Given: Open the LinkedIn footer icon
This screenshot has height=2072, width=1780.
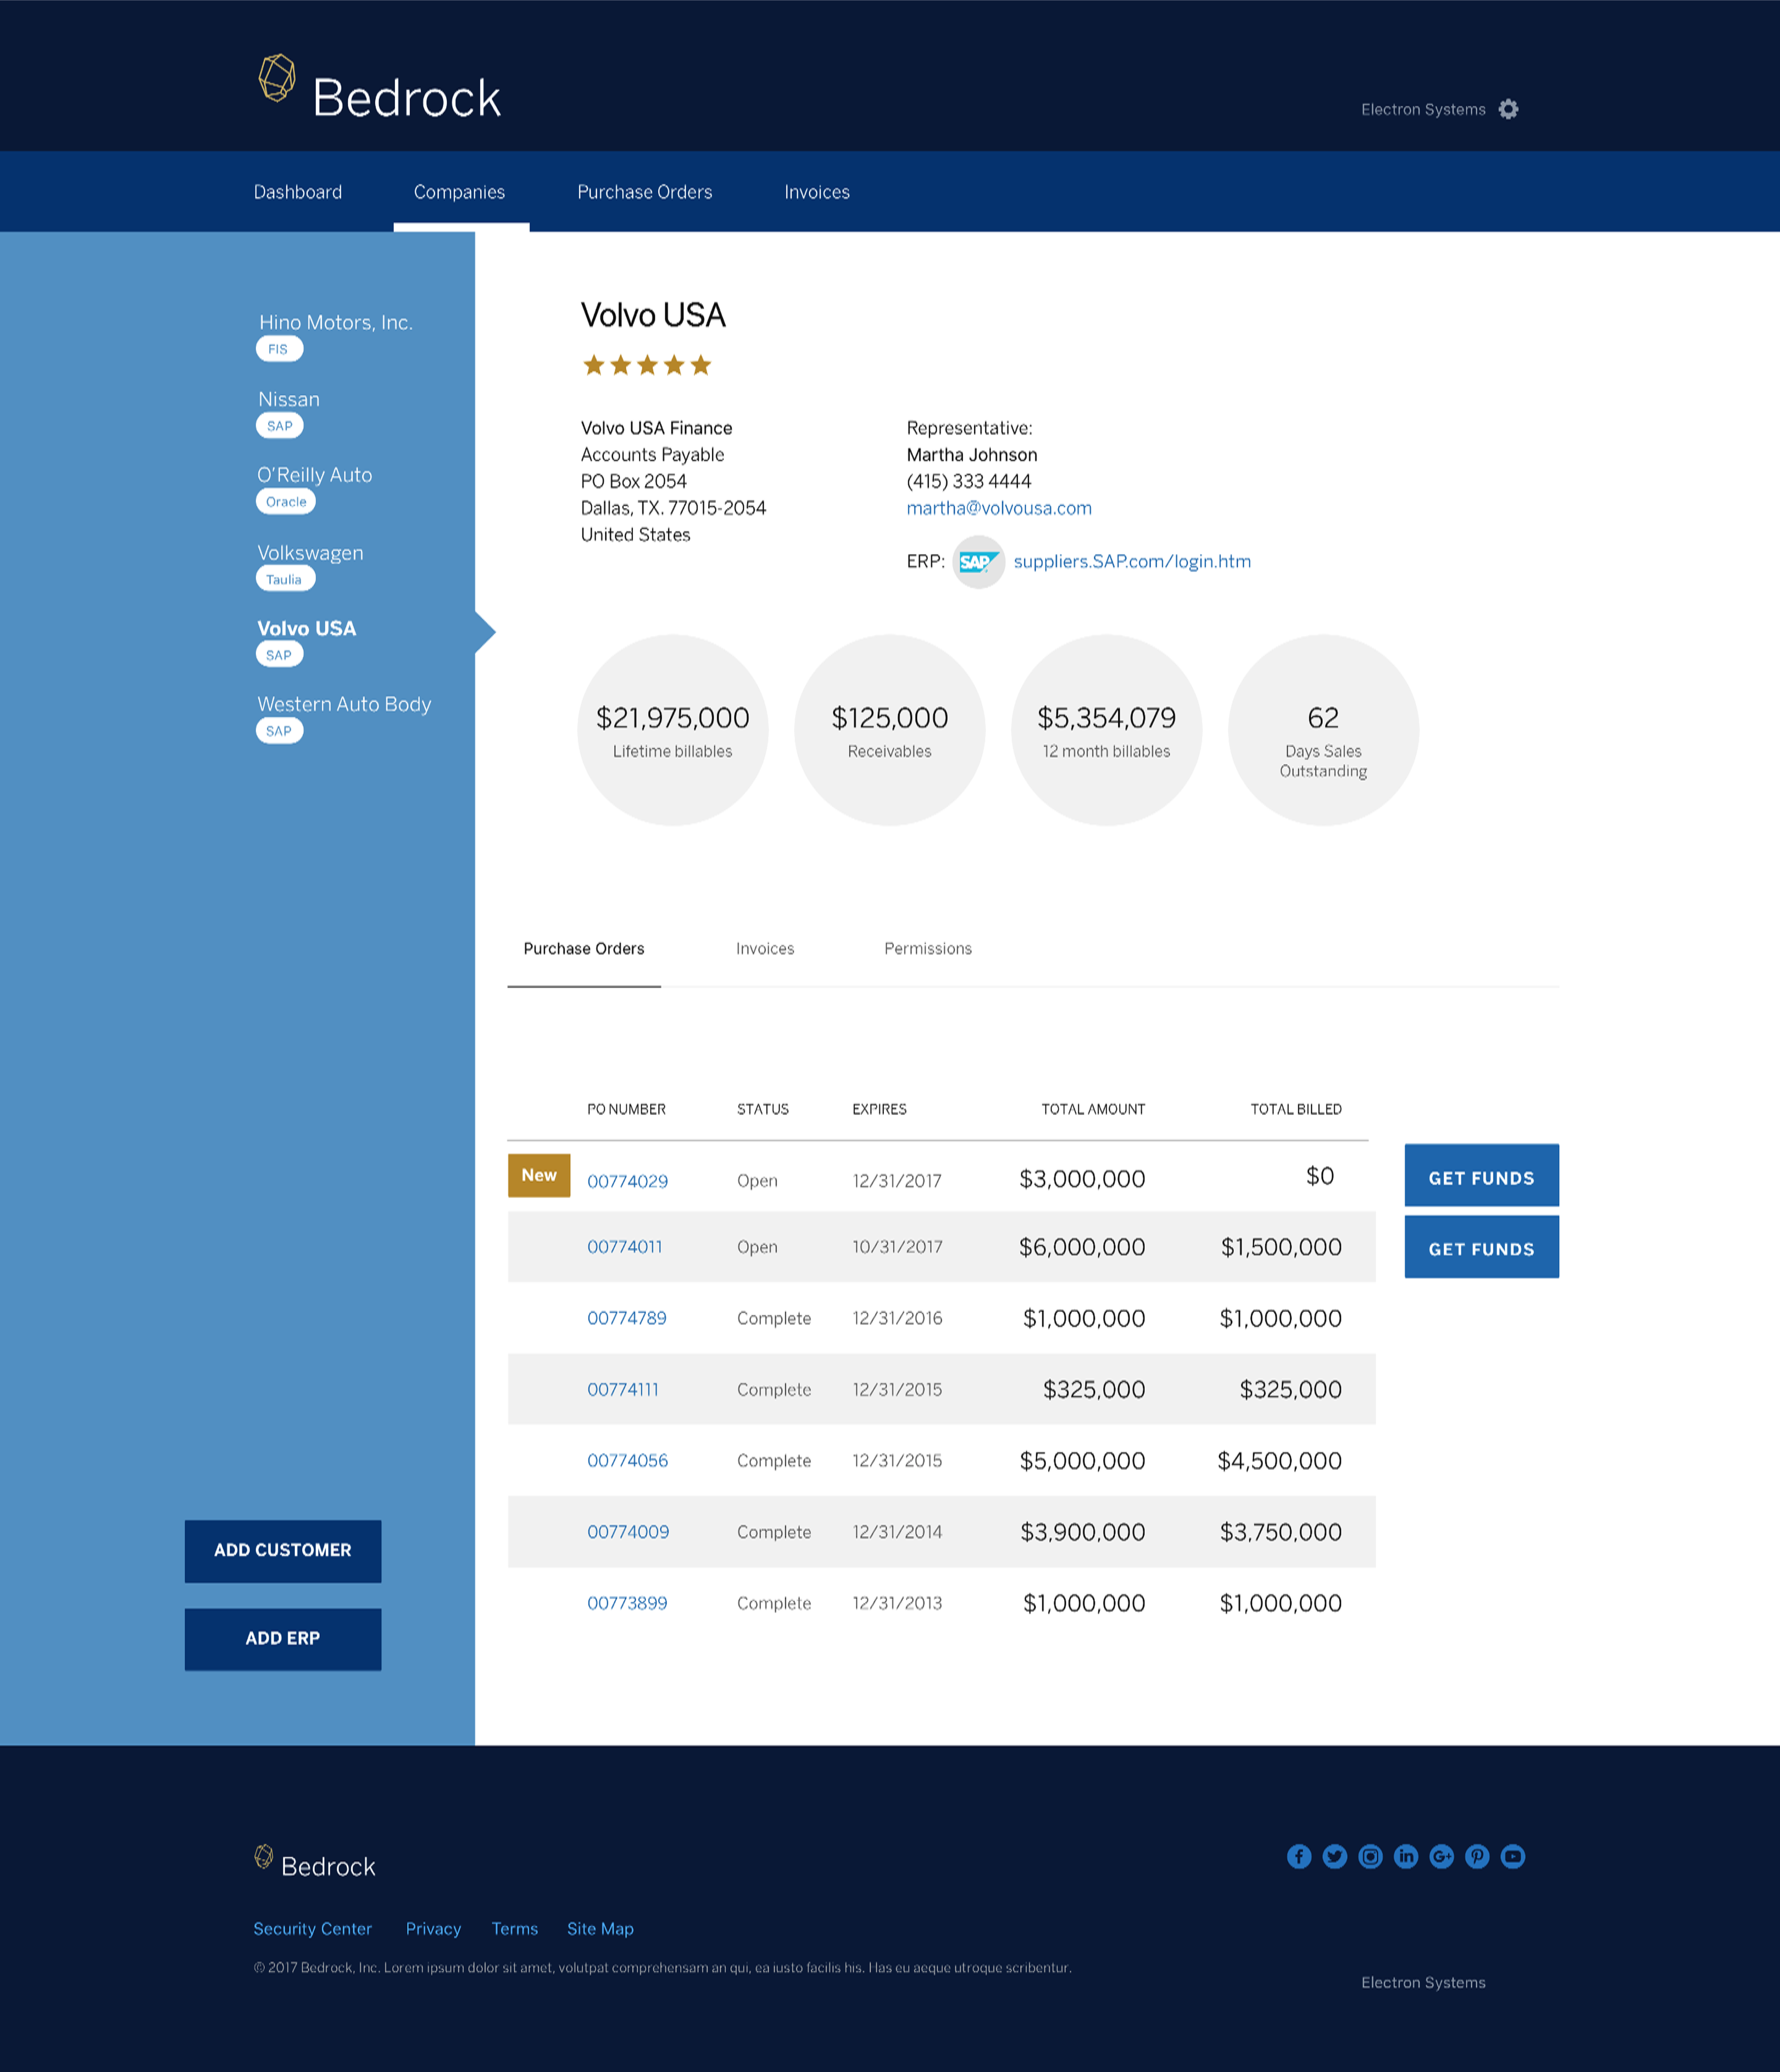Looking at the screenshot, I should [1406, 1856].
